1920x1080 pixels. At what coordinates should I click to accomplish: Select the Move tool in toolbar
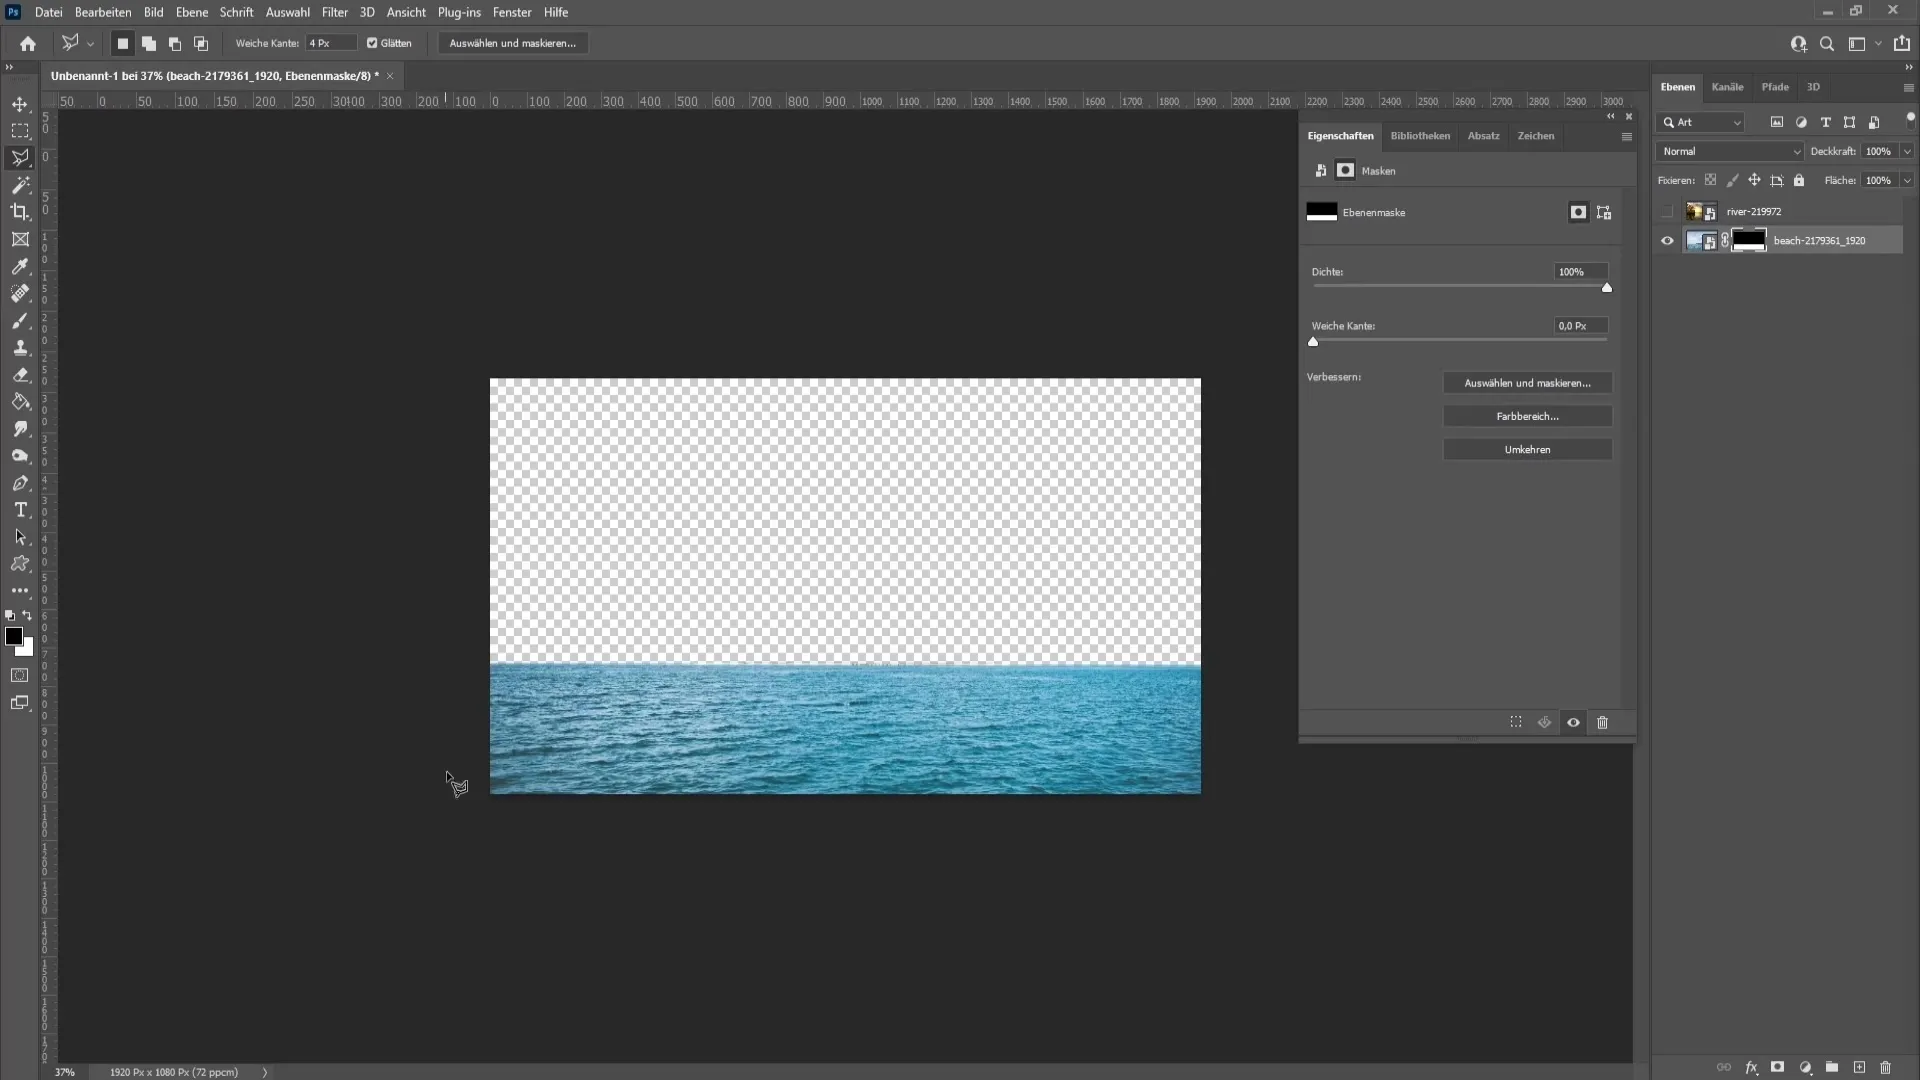[x=20, y=103]
